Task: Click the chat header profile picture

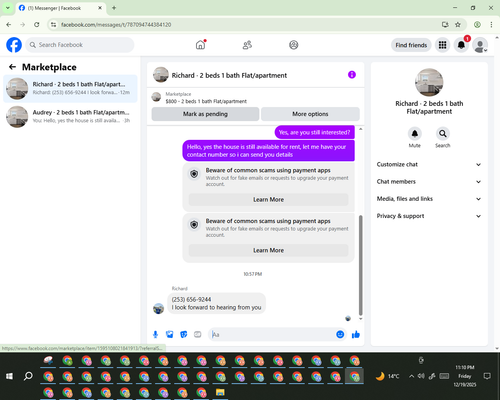Action: [161, 75]
